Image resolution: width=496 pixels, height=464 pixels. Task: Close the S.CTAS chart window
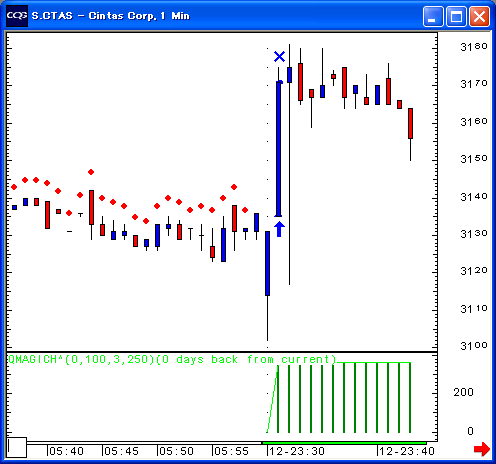click(x=479, y=16)
